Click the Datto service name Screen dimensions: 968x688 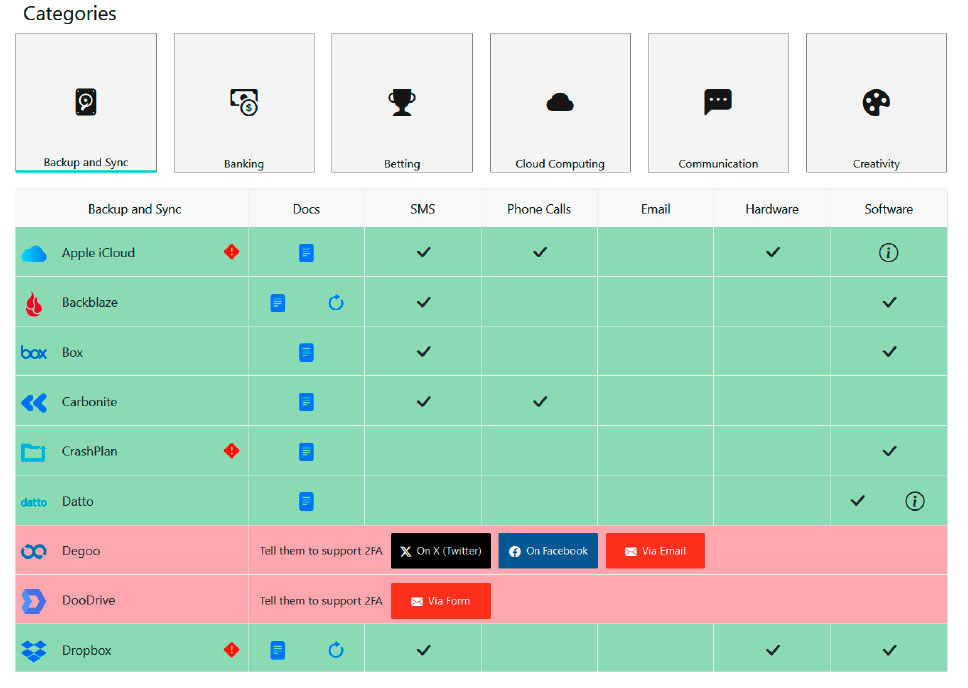point(78,501)
